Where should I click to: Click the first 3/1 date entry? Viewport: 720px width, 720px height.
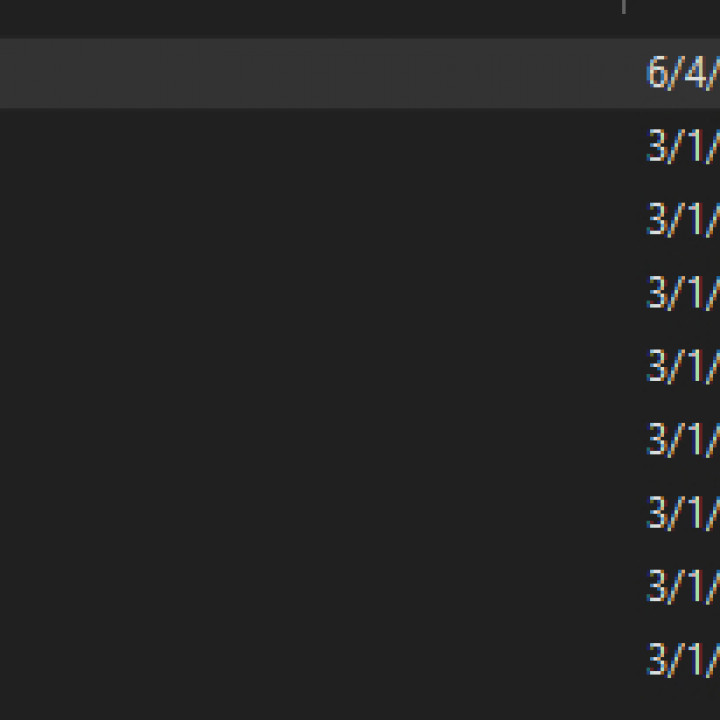point(682,147)
